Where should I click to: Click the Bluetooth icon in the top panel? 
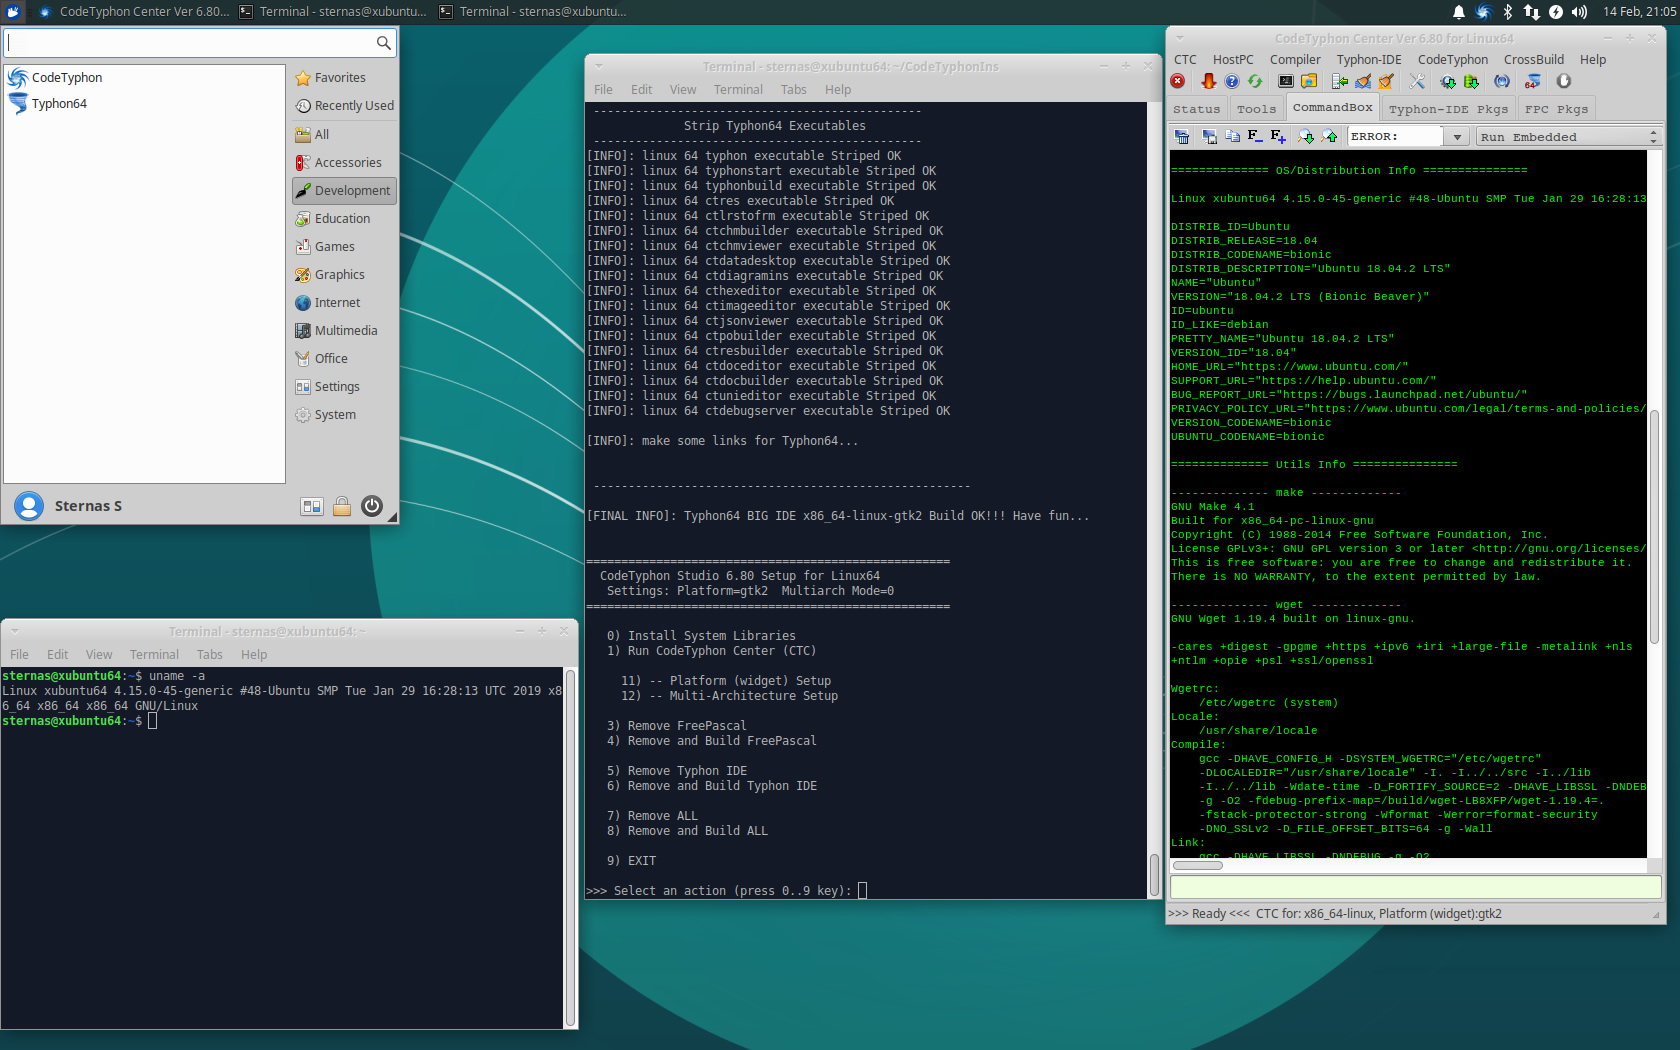tap(1508, 12)
